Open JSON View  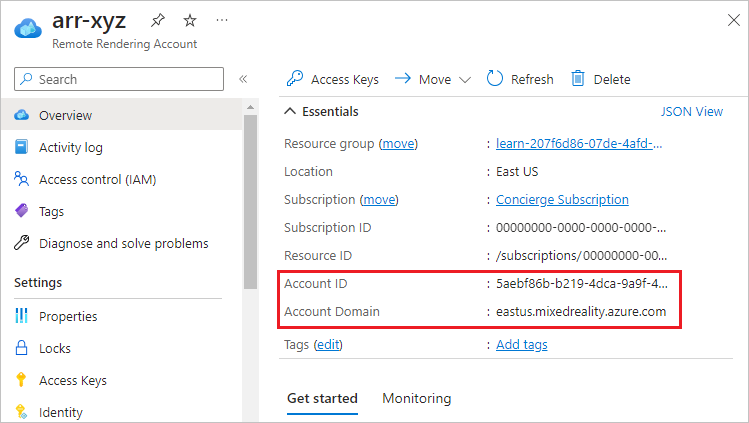point(692,112)
